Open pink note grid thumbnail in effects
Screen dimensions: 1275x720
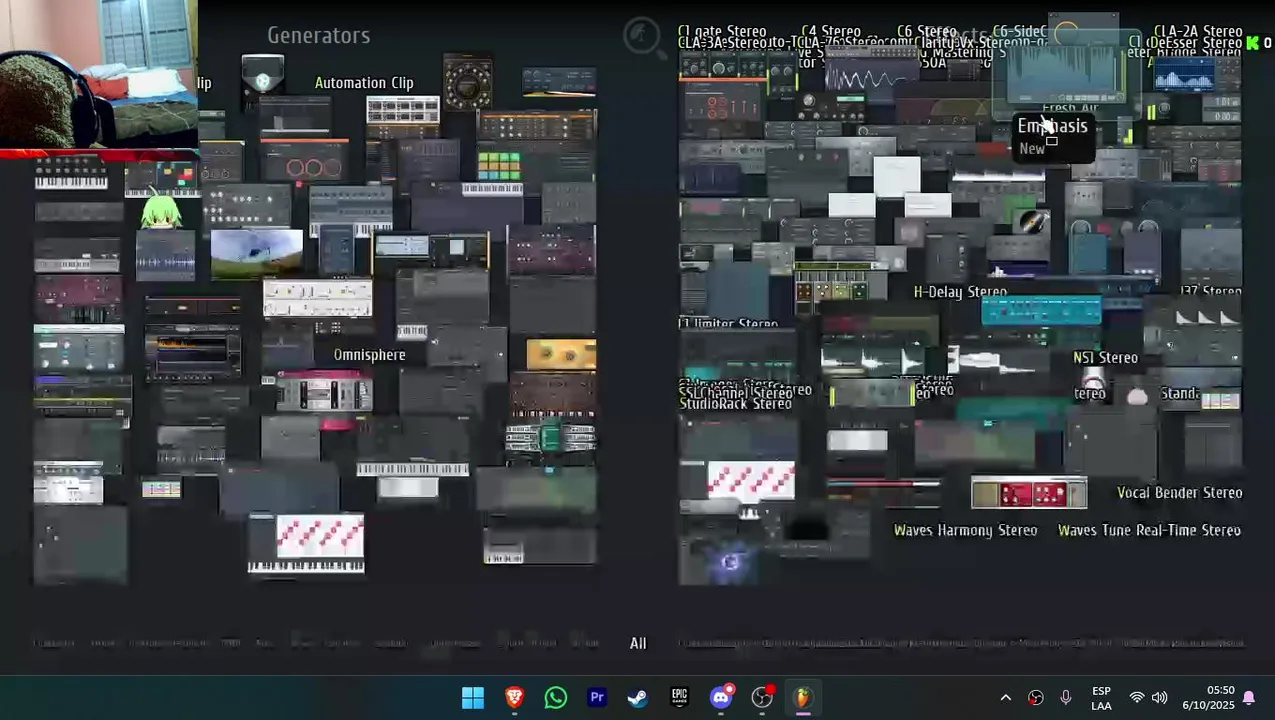click(x=751, y=480)
